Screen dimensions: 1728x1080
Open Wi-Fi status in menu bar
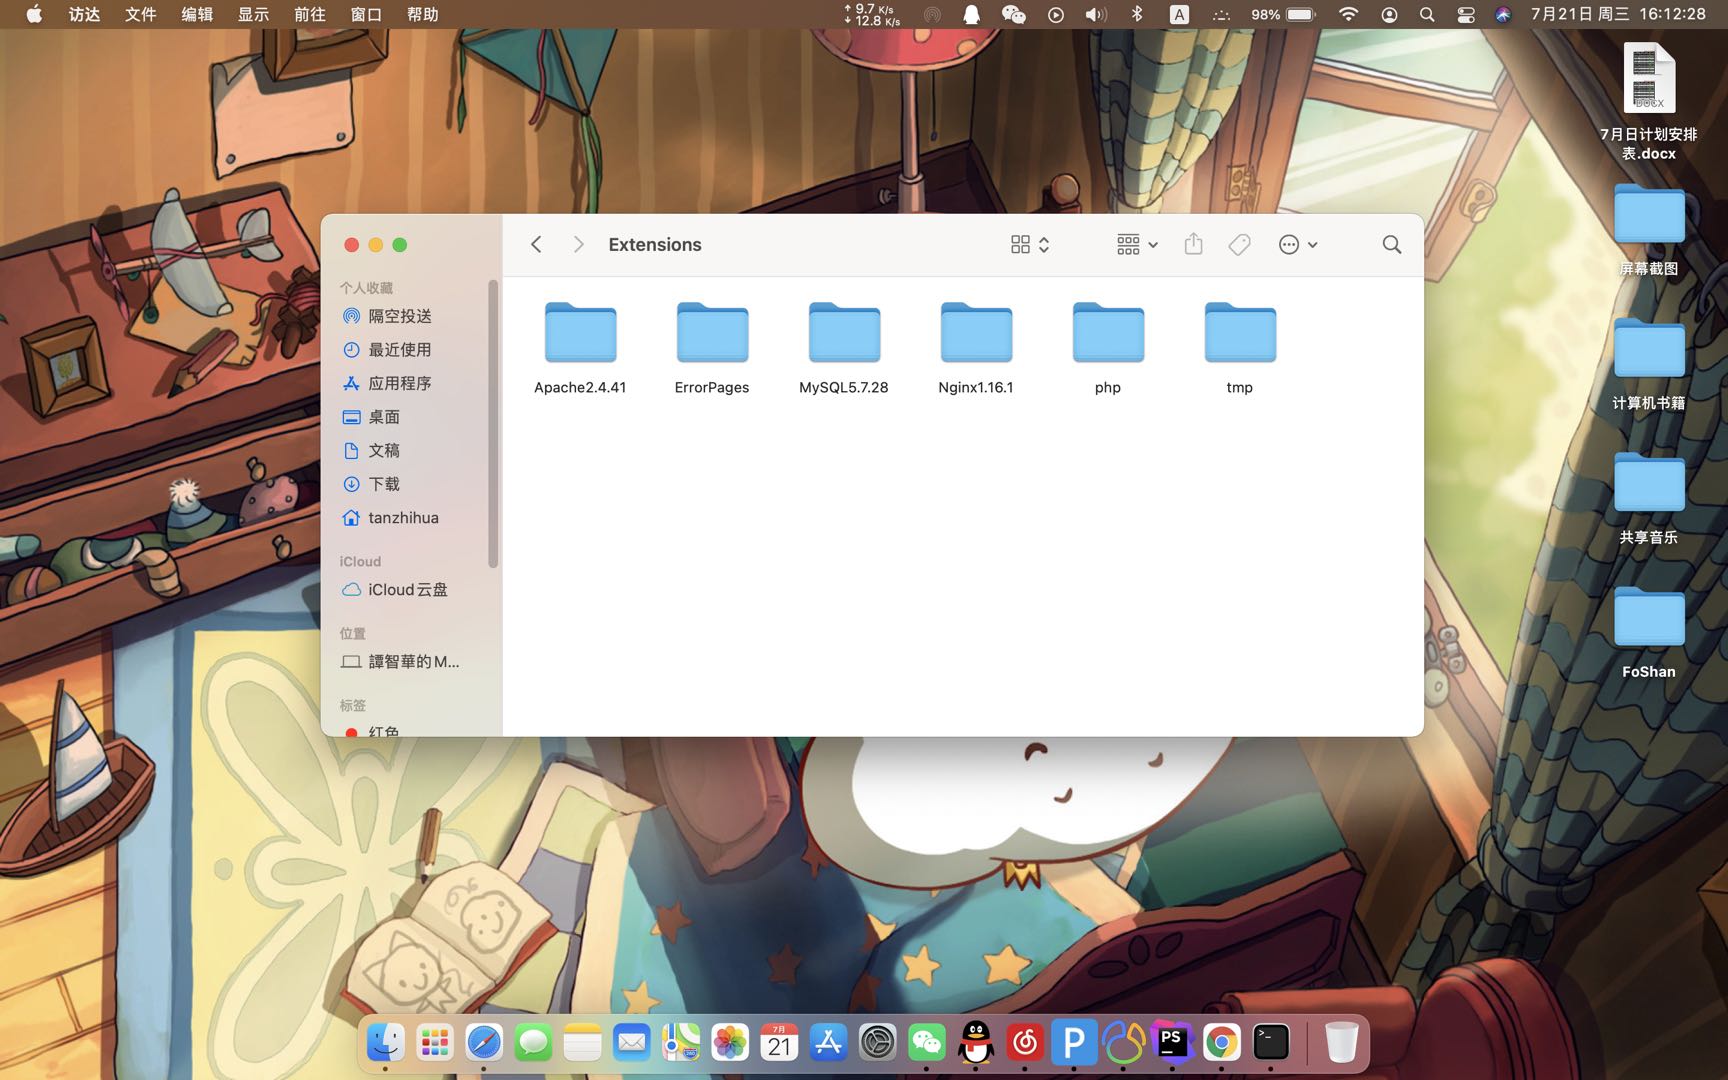click(x=1348, y=14)
